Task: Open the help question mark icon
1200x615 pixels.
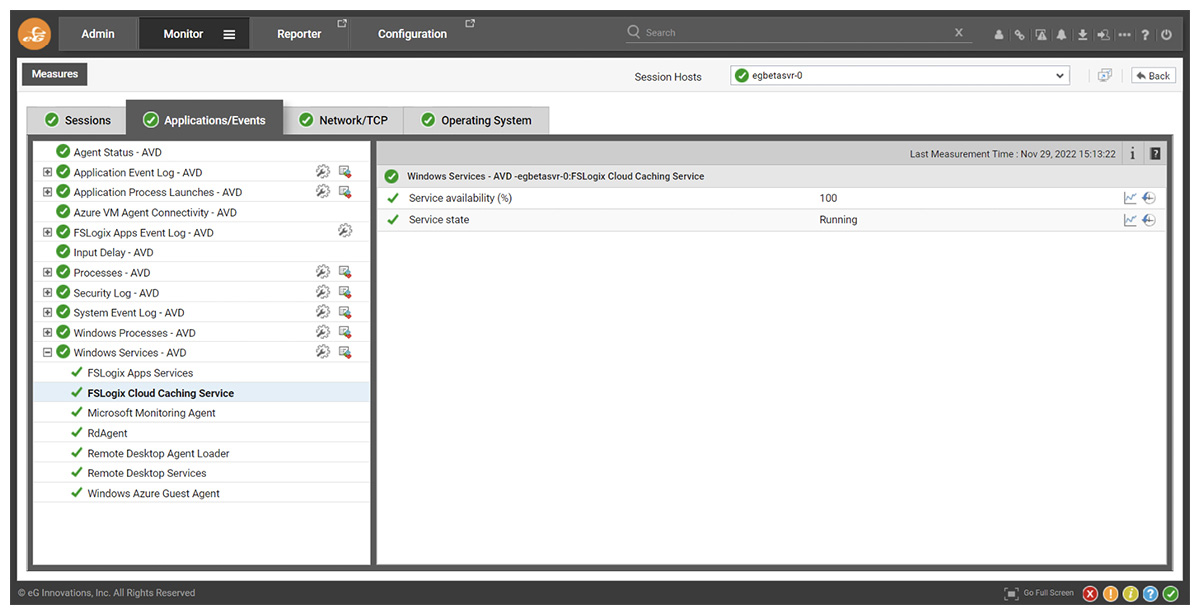Action: point(1146,35)
